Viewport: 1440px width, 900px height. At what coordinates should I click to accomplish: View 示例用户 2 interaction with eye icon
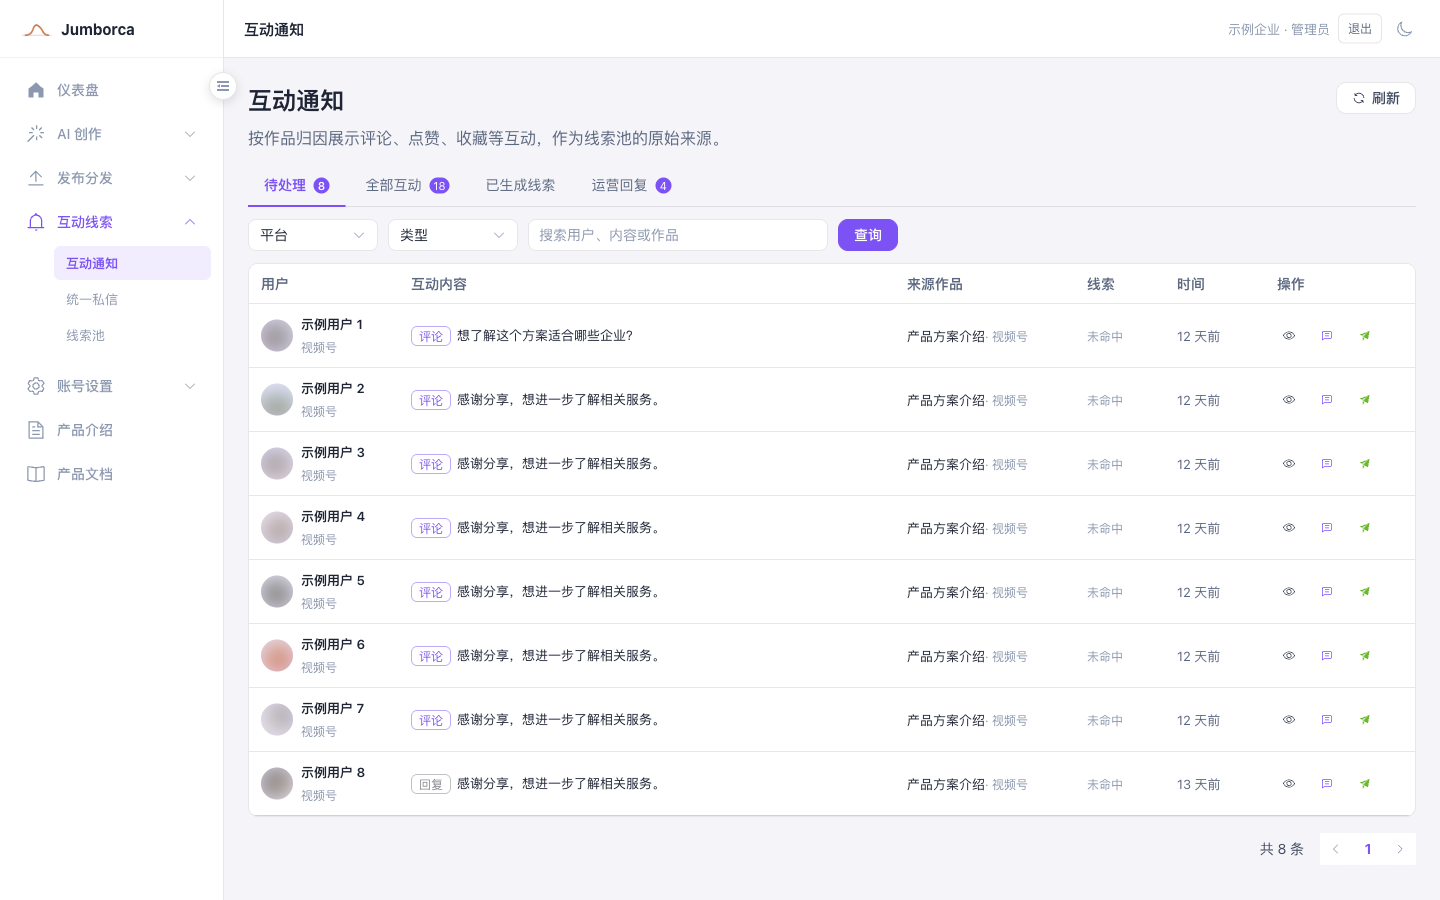click(x=1289, y=400)
